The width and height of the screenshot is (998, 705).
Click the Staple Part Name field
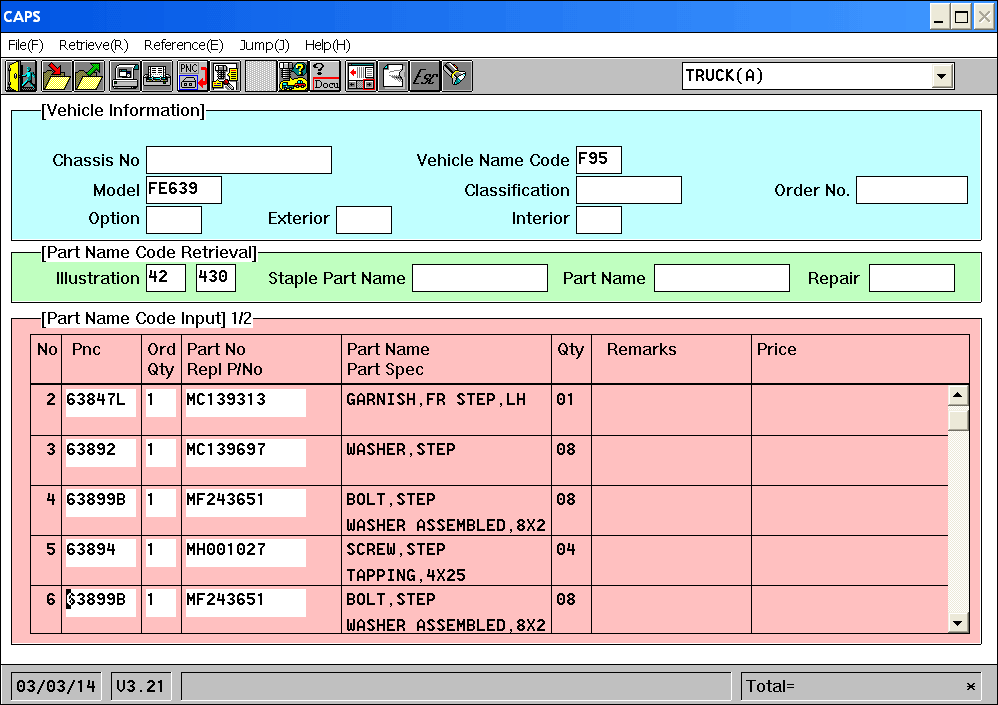pos(480,278)
